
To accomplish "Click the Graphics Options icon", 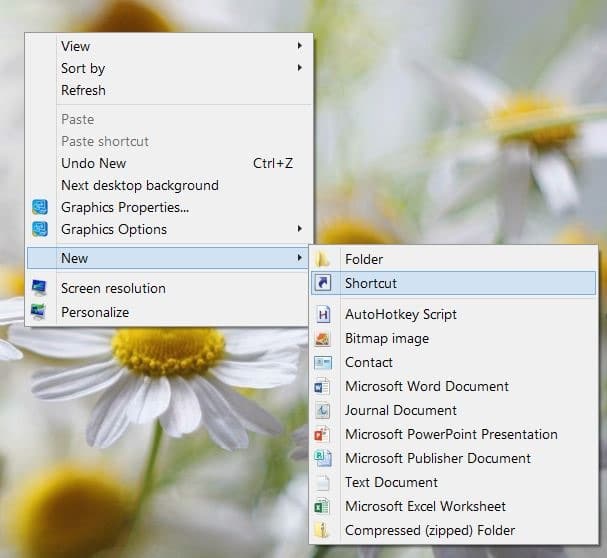I will (x=40, y=229).
